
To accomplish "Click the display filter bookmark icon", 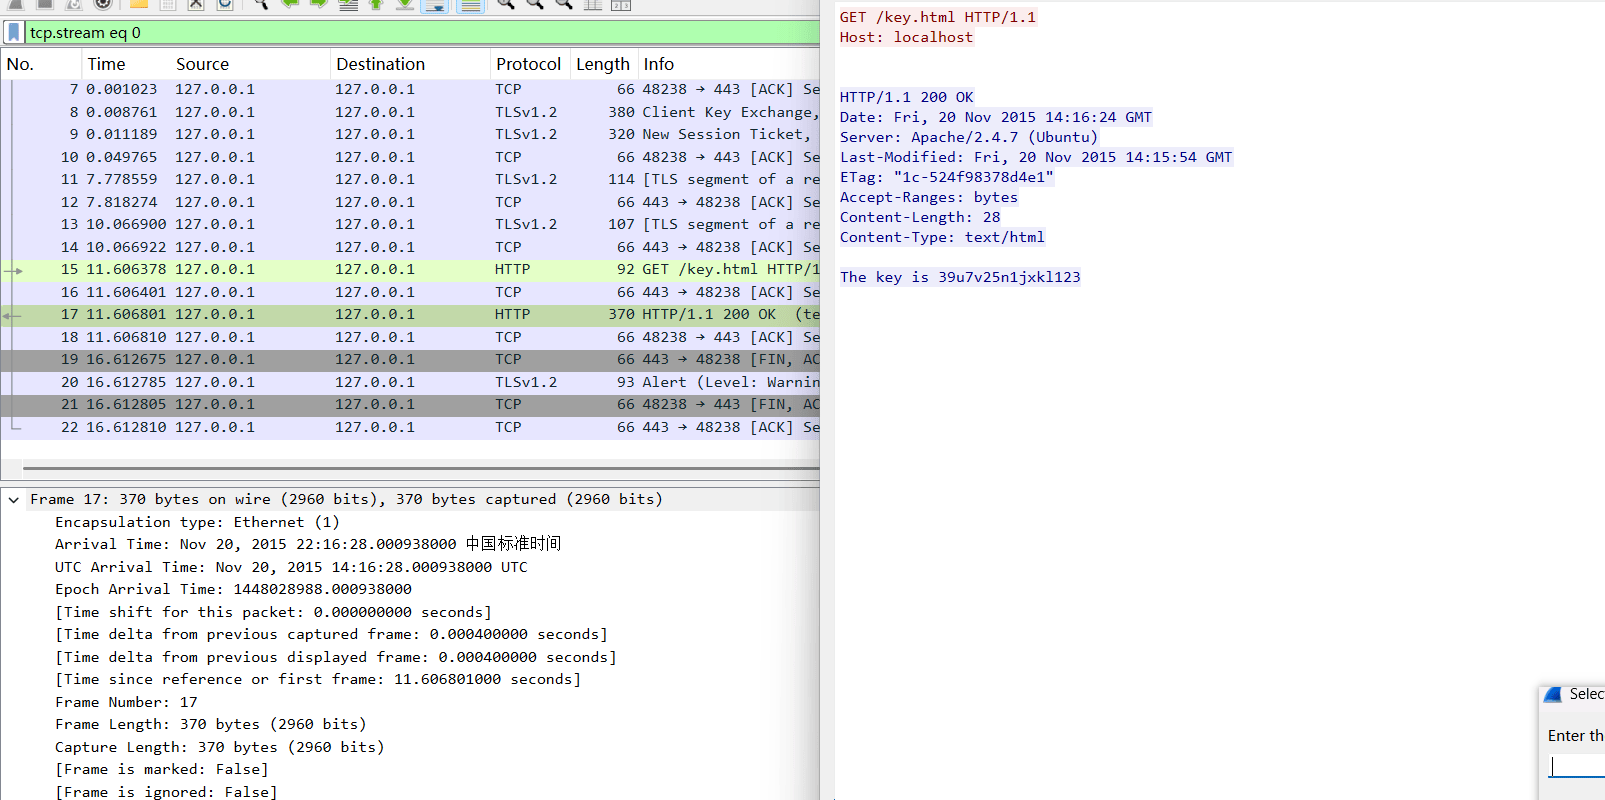I will click(13, 33).
